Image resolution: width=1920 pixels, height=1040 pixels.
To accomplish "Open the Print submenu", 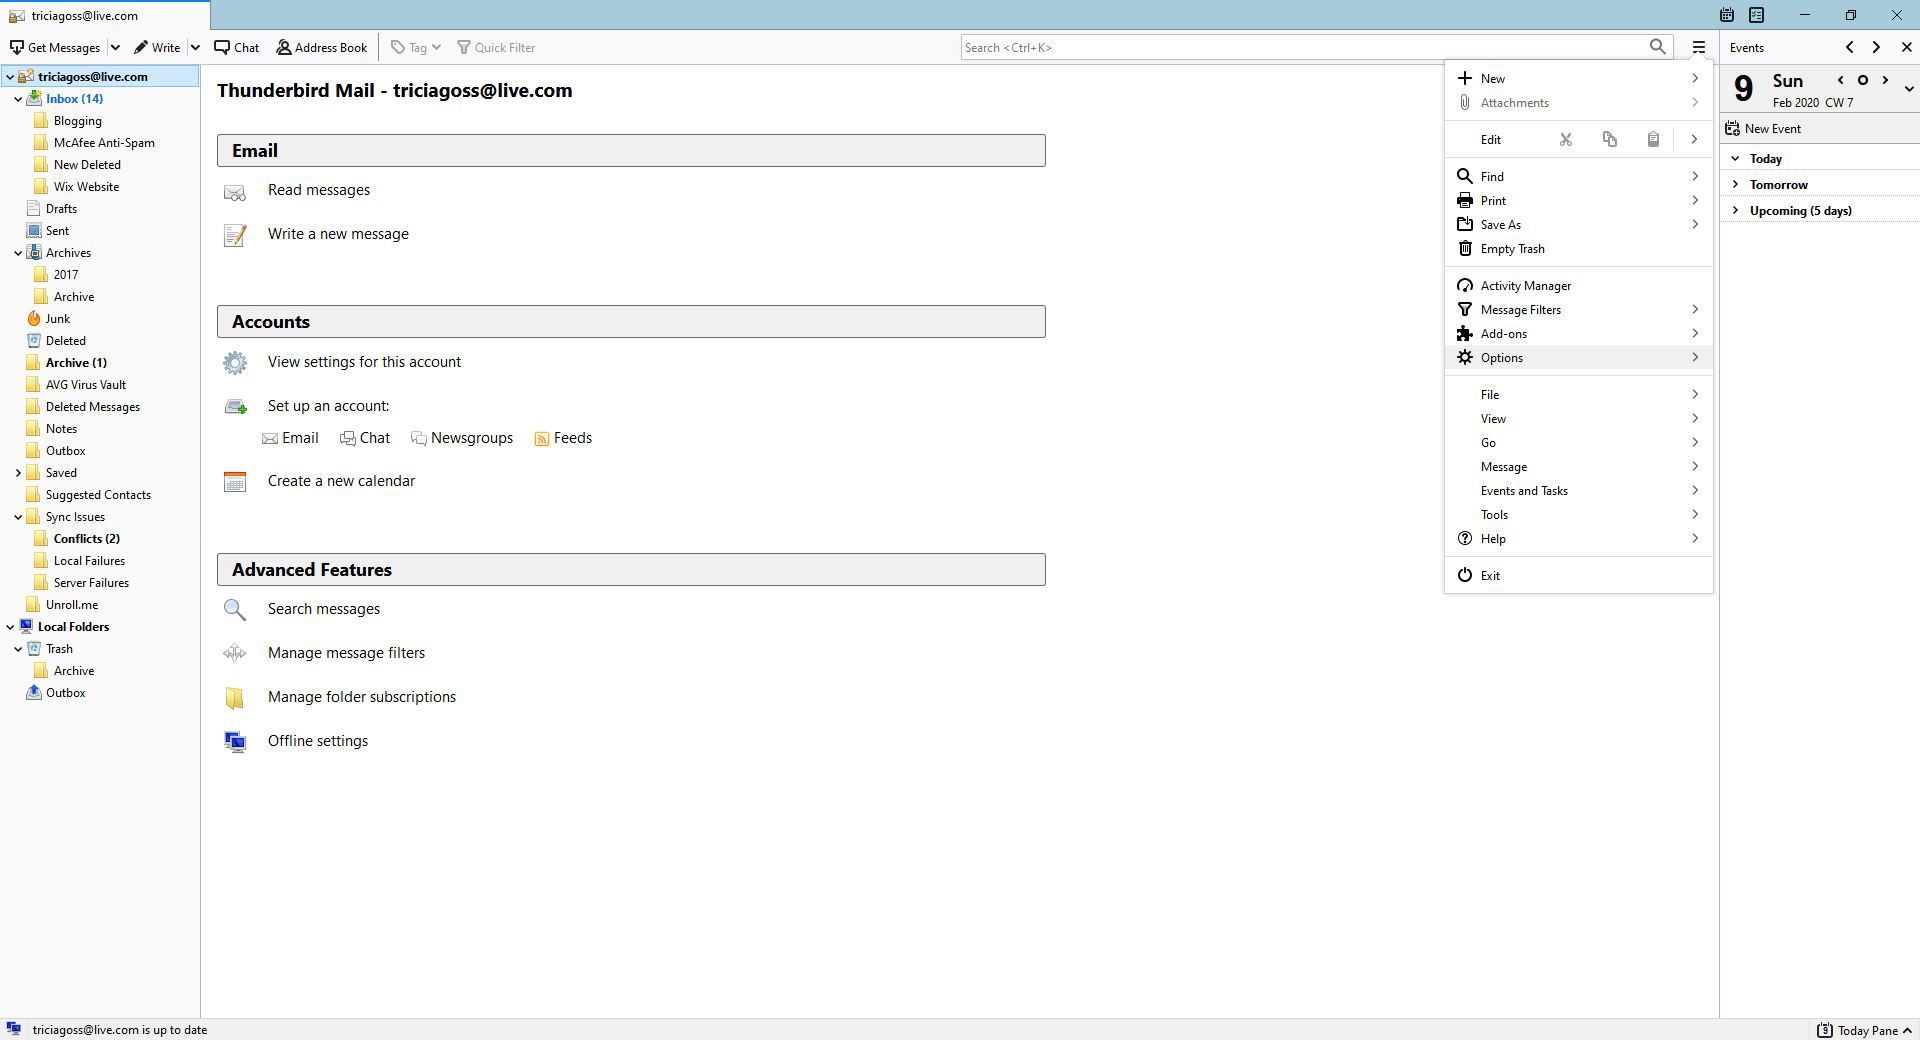I will tap(1579, 200).
